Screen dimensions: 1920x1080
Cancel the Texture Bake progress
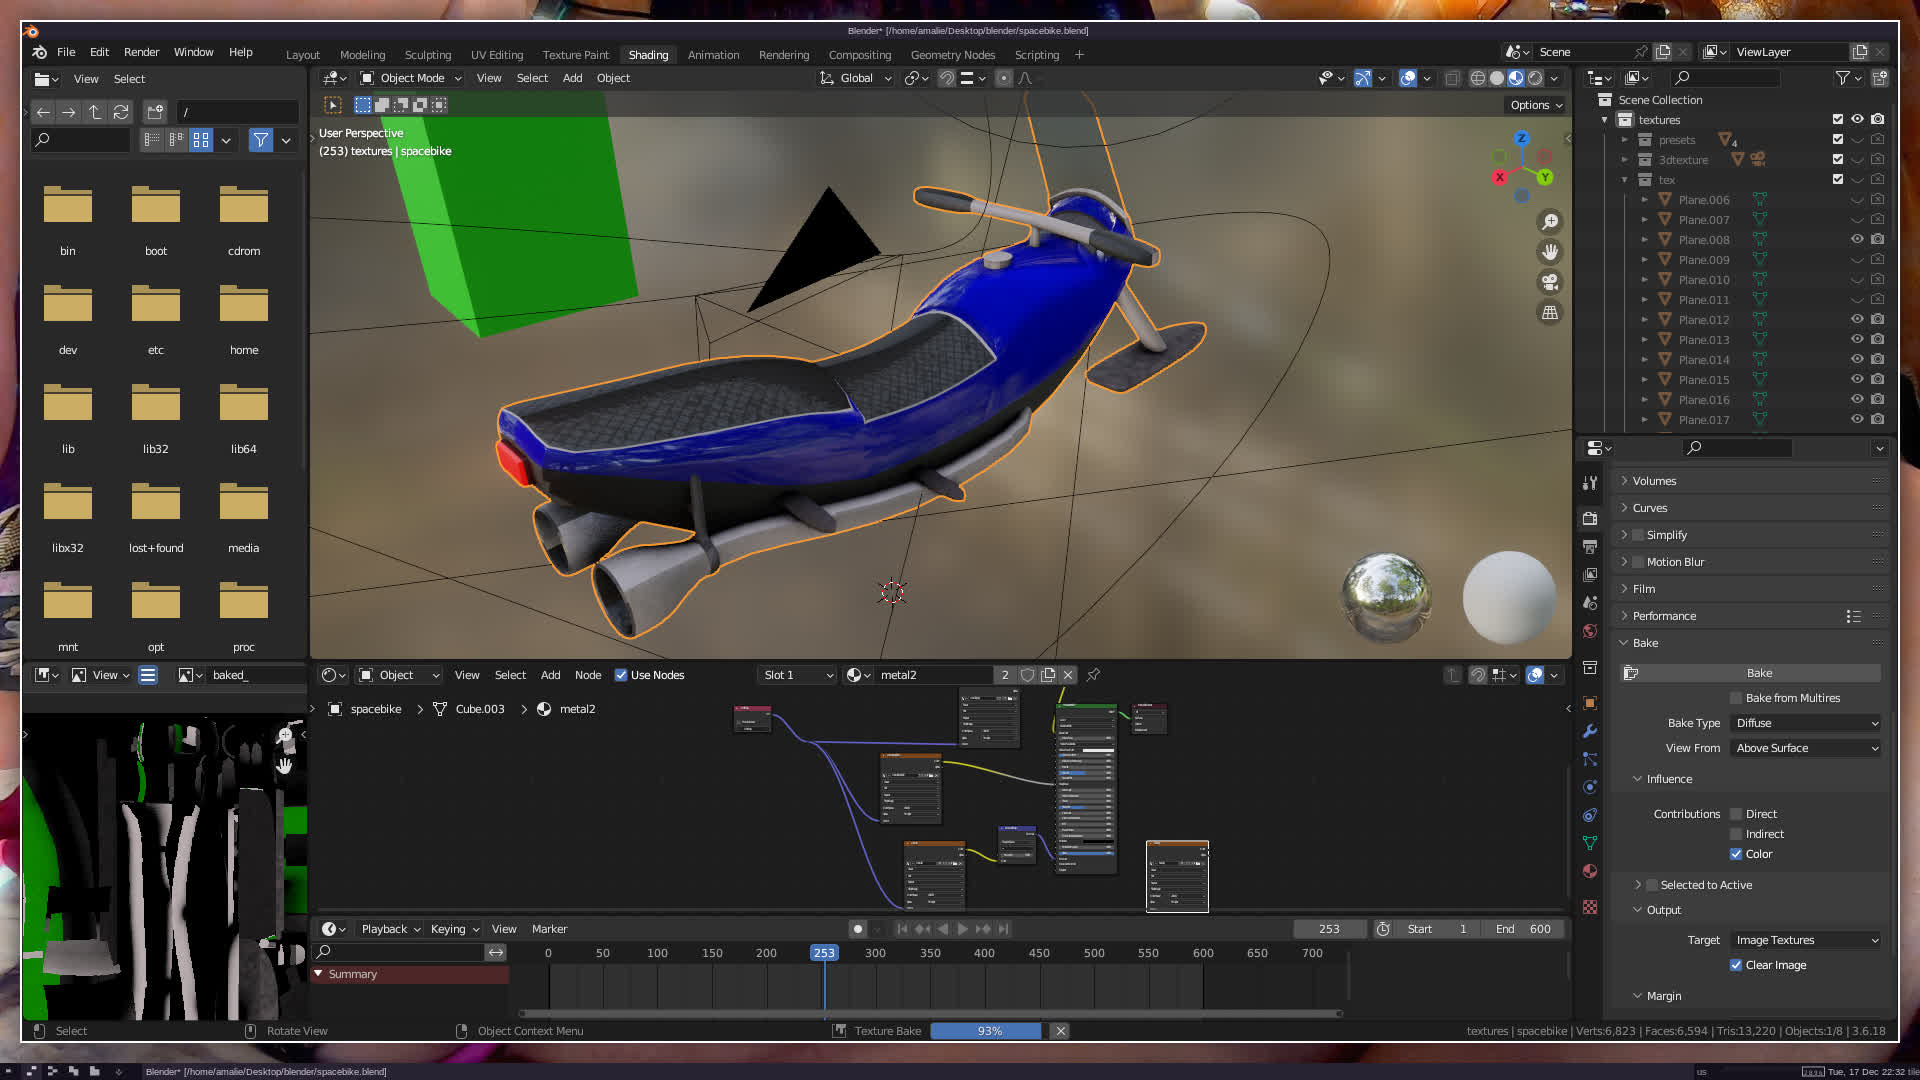pos(1061,1031)
